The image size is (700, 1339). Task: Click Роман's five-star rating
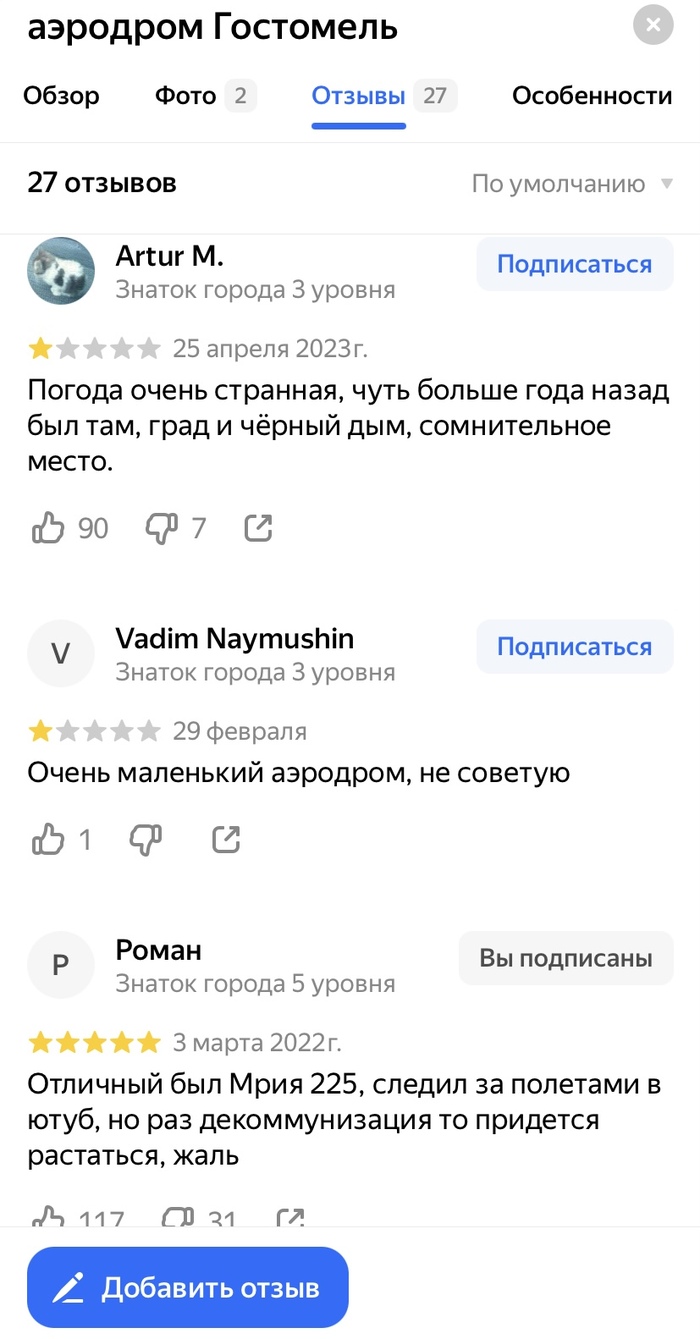point(94,1043)
